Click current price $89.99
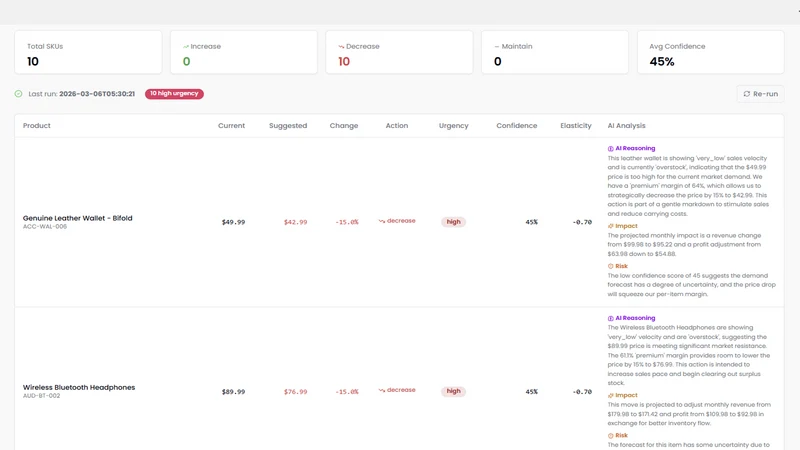 coord(233,392)
